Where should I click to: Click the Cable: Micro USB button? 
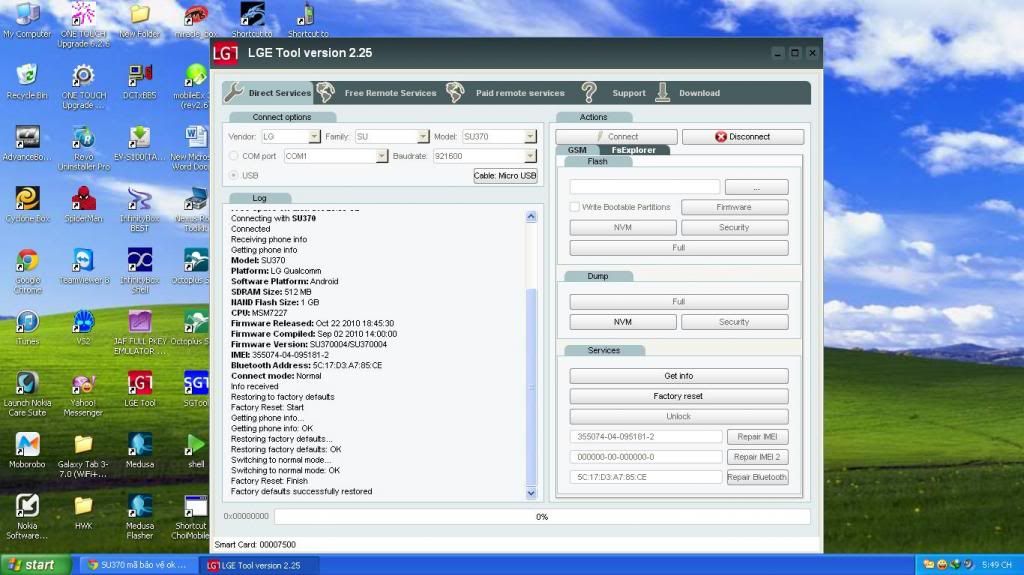(x=505, y=176)
